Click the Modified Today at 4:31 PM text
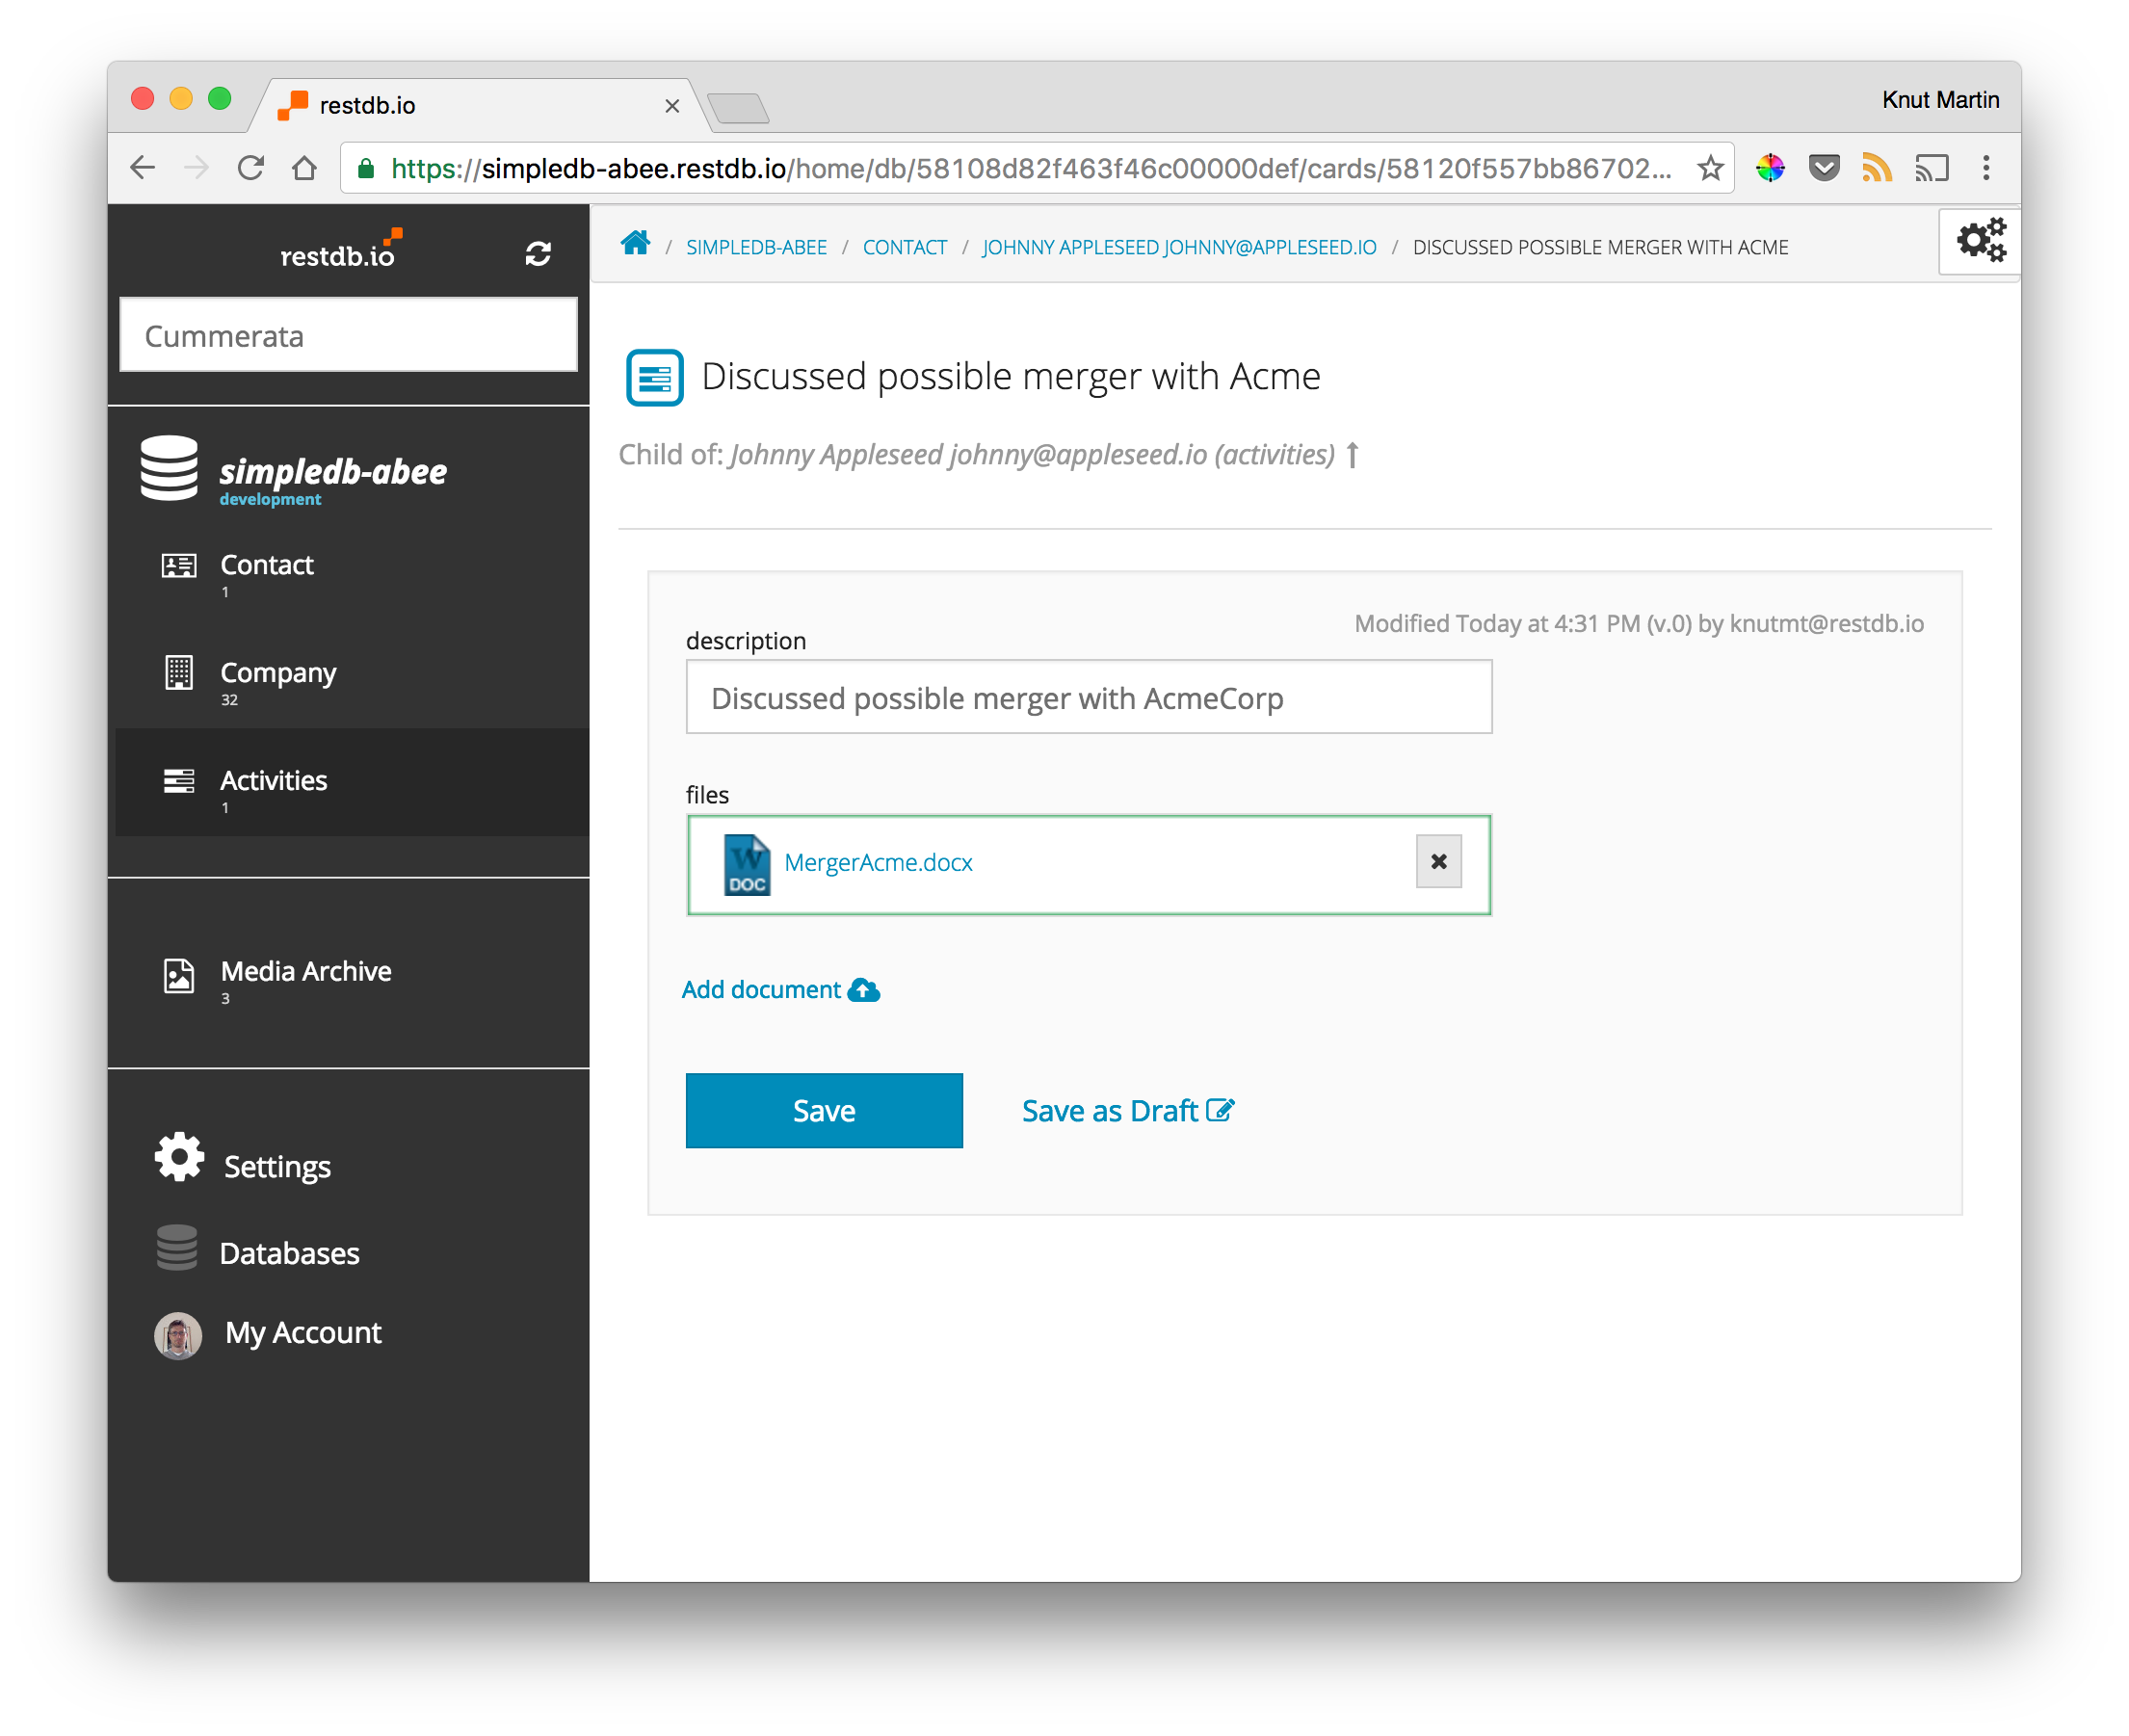The height and width of the screenshot is (1736, 2129). [x=1638, y=623]
